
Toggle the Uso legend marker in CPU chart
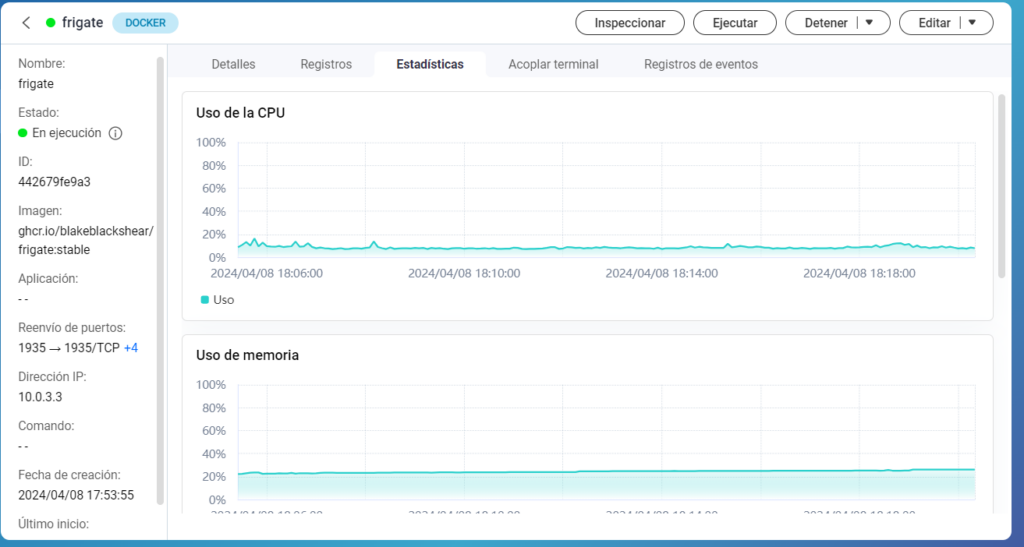[205, 299]
